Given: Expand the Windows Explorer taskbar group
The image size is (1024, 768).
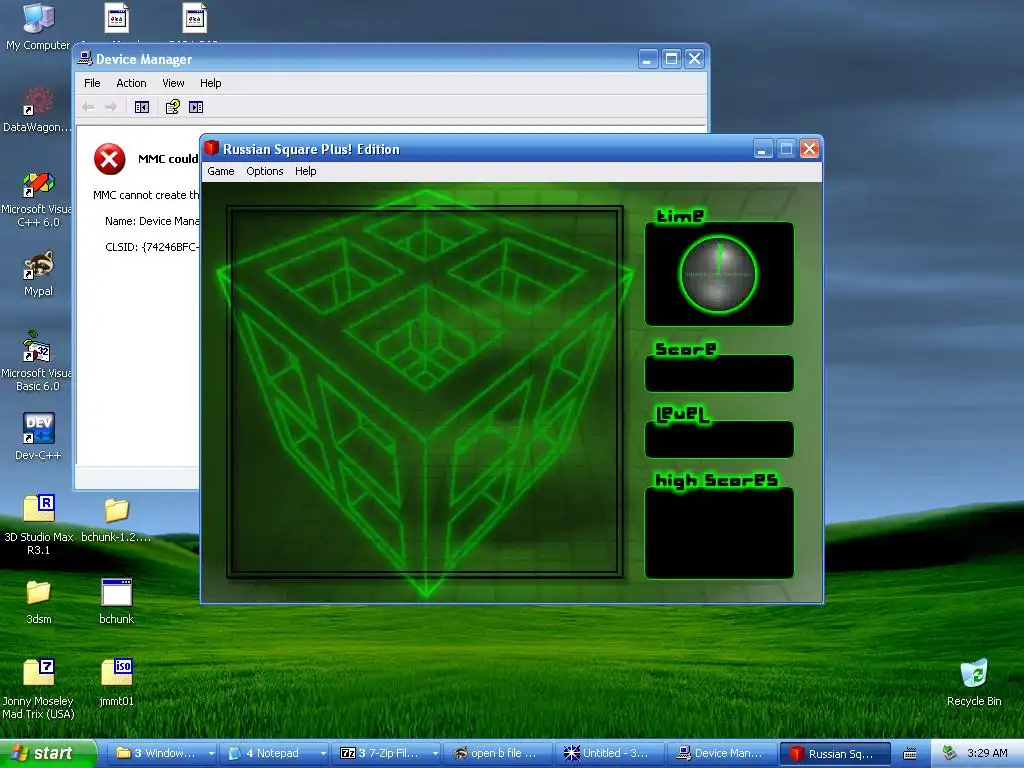Looking at the screenshot, I should click(161, 754).
